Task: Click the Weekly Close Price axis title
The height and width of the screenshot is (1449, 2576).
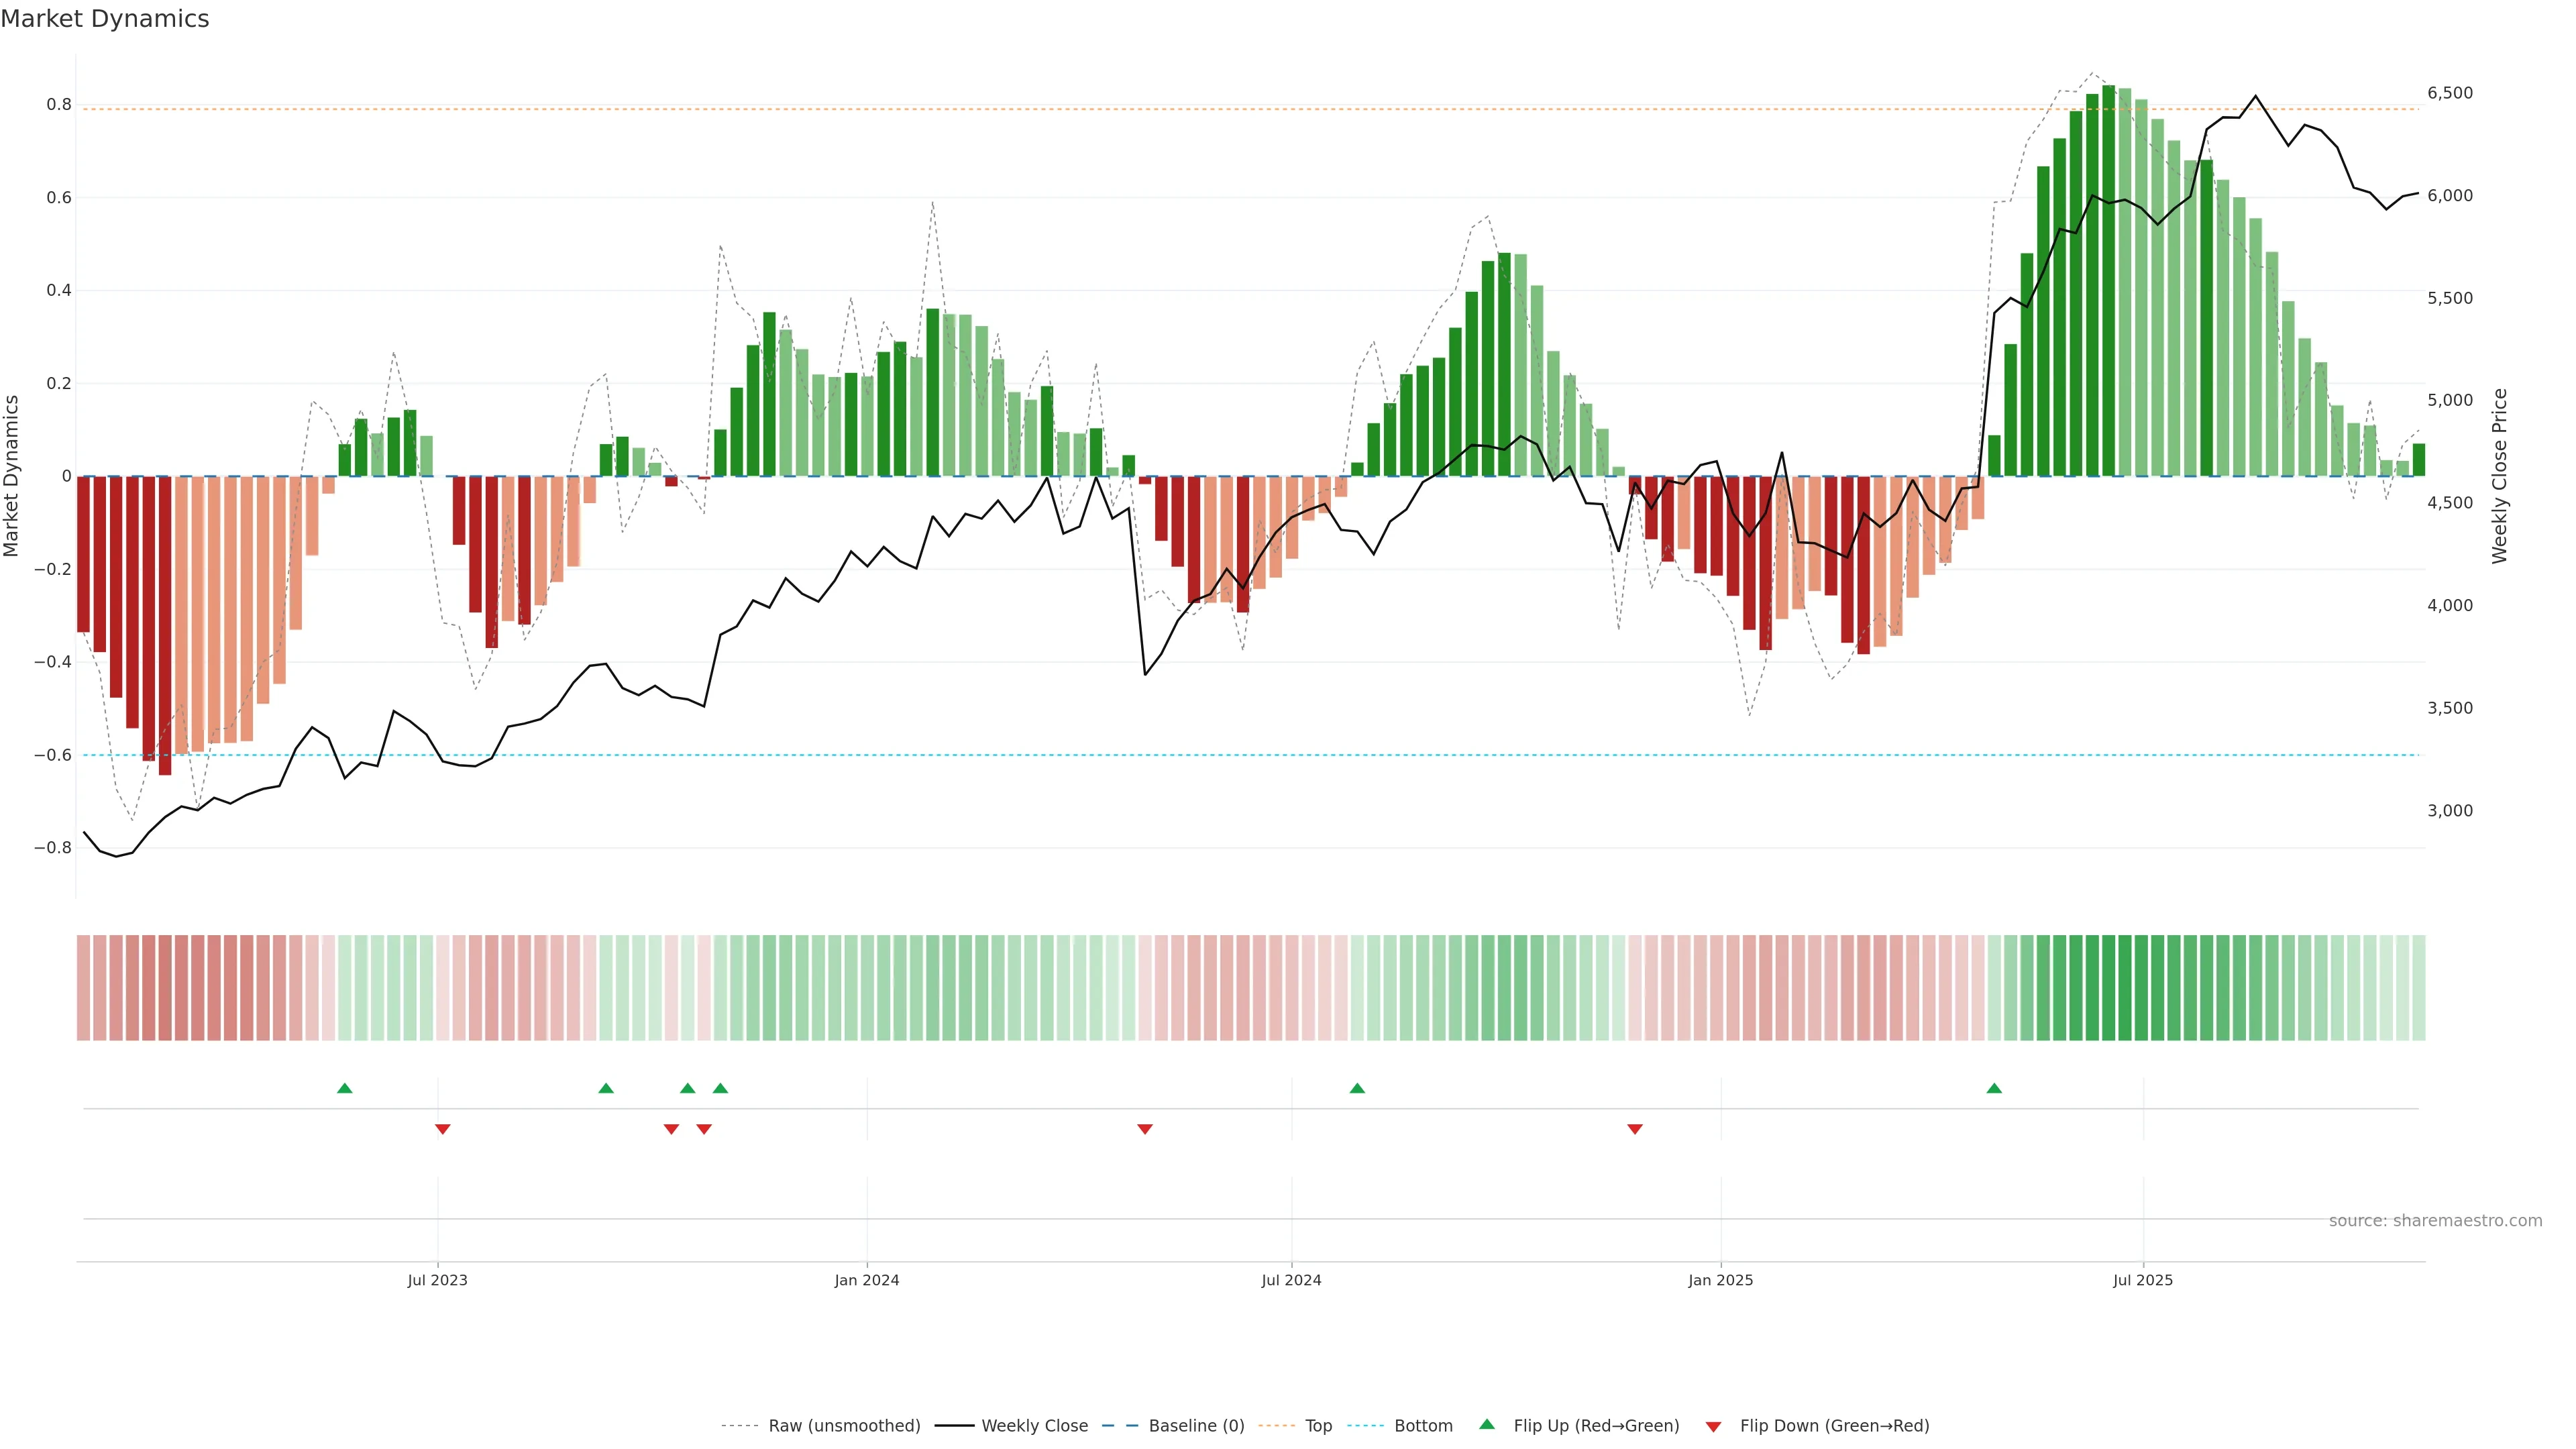Action: coord(2499,476)
